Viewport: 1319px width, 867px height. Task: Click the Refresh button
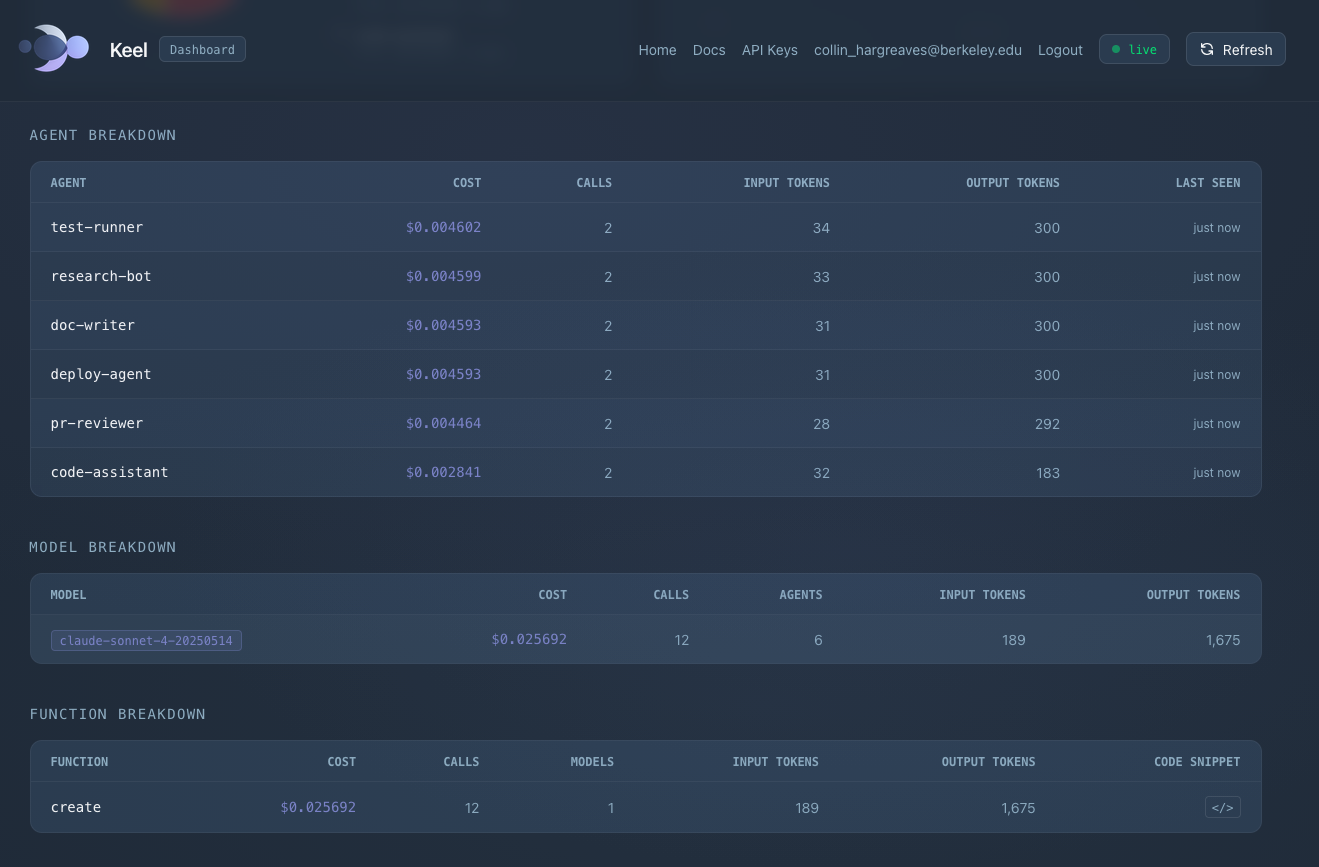click(x=1236, y=49)
